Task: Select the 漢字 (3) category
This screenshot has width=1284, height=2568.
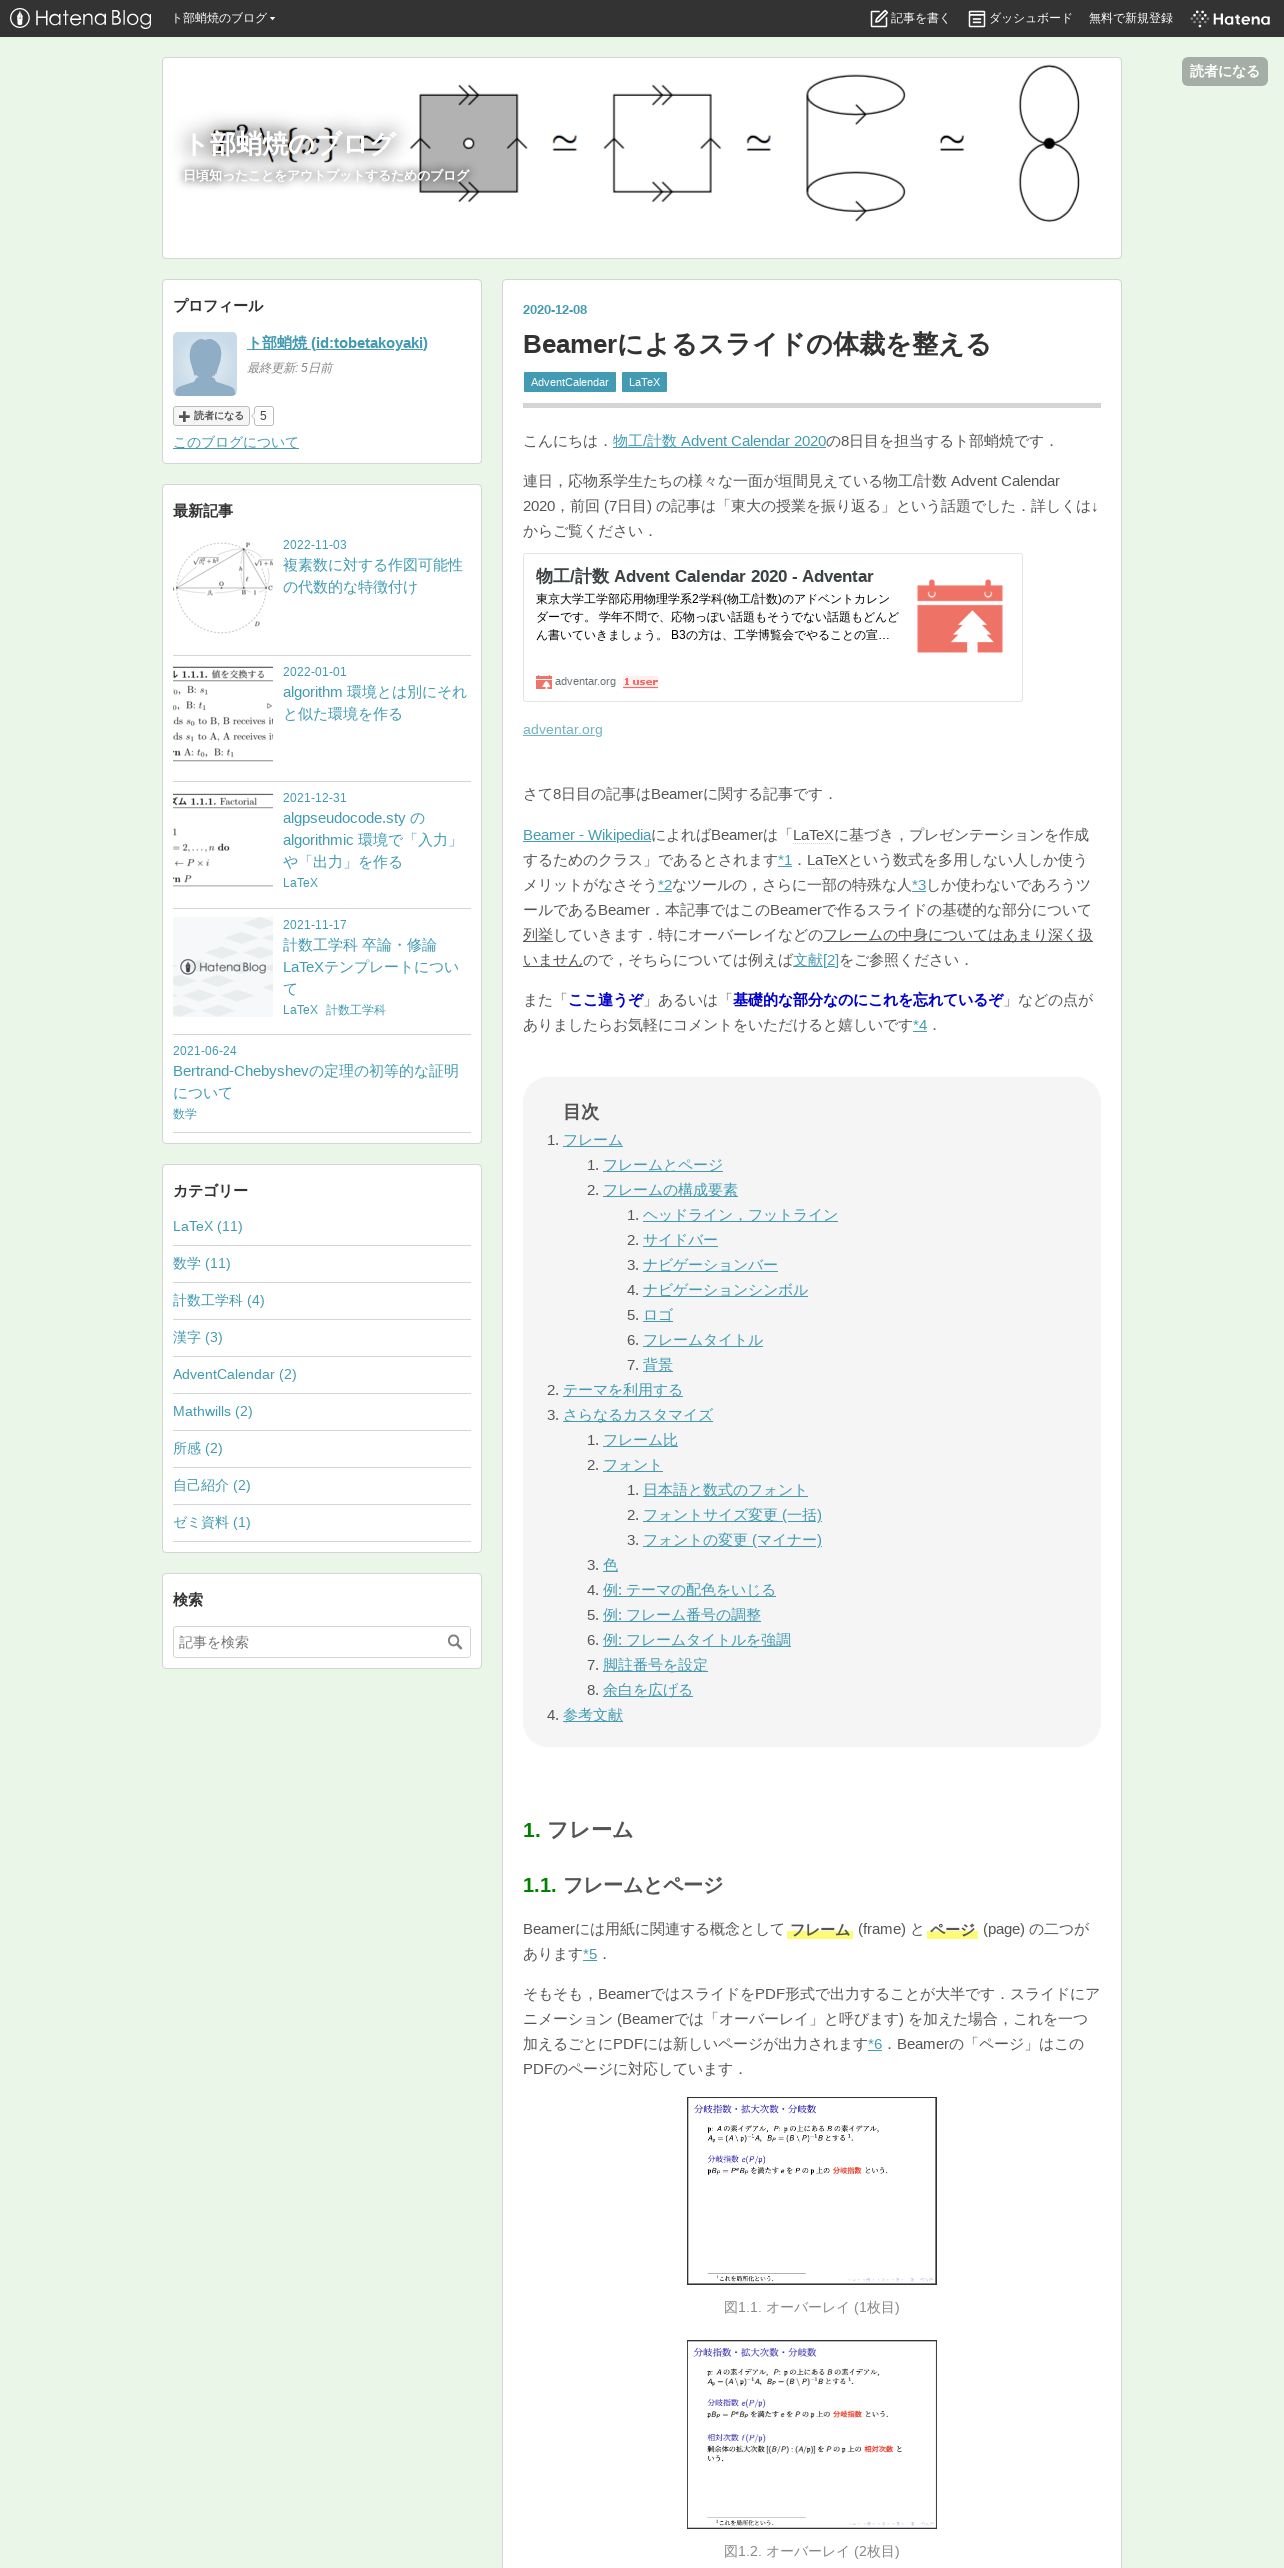Action: [198, 1337]
